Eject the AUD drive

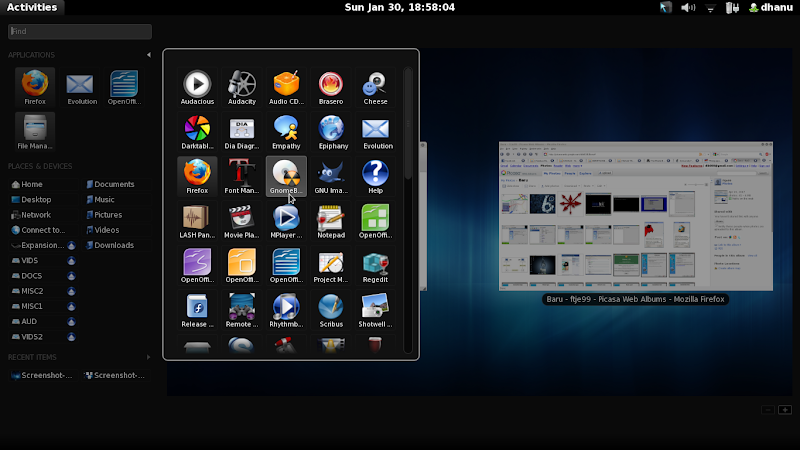tap(71, 322)
